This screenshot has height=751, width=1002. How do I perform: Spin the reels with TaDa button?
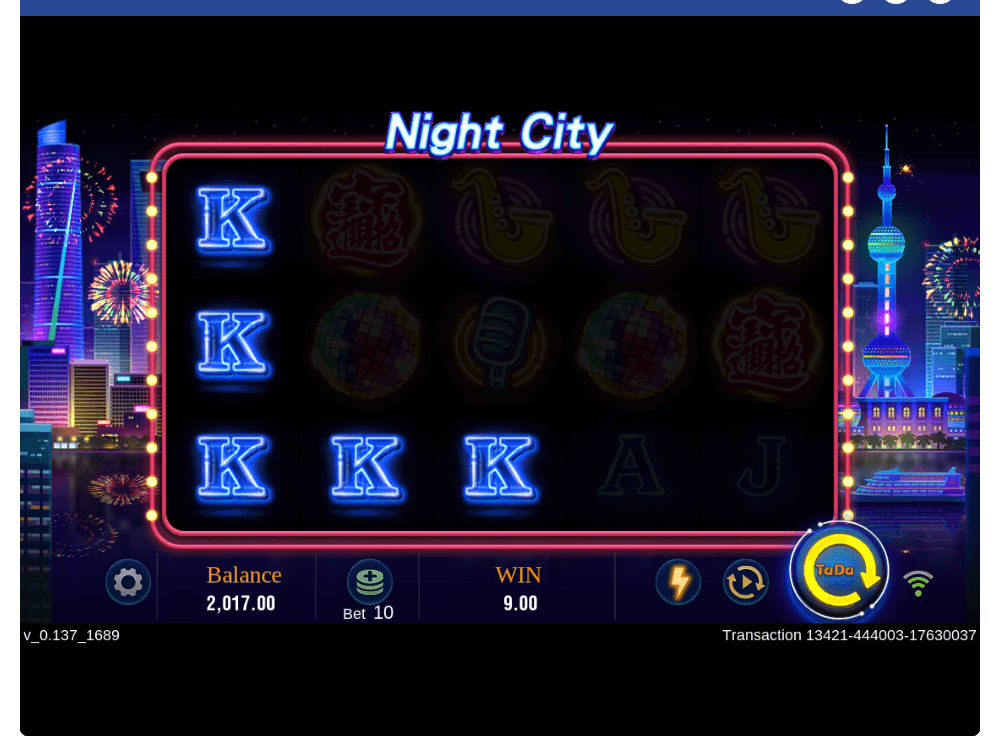(839, 571)
